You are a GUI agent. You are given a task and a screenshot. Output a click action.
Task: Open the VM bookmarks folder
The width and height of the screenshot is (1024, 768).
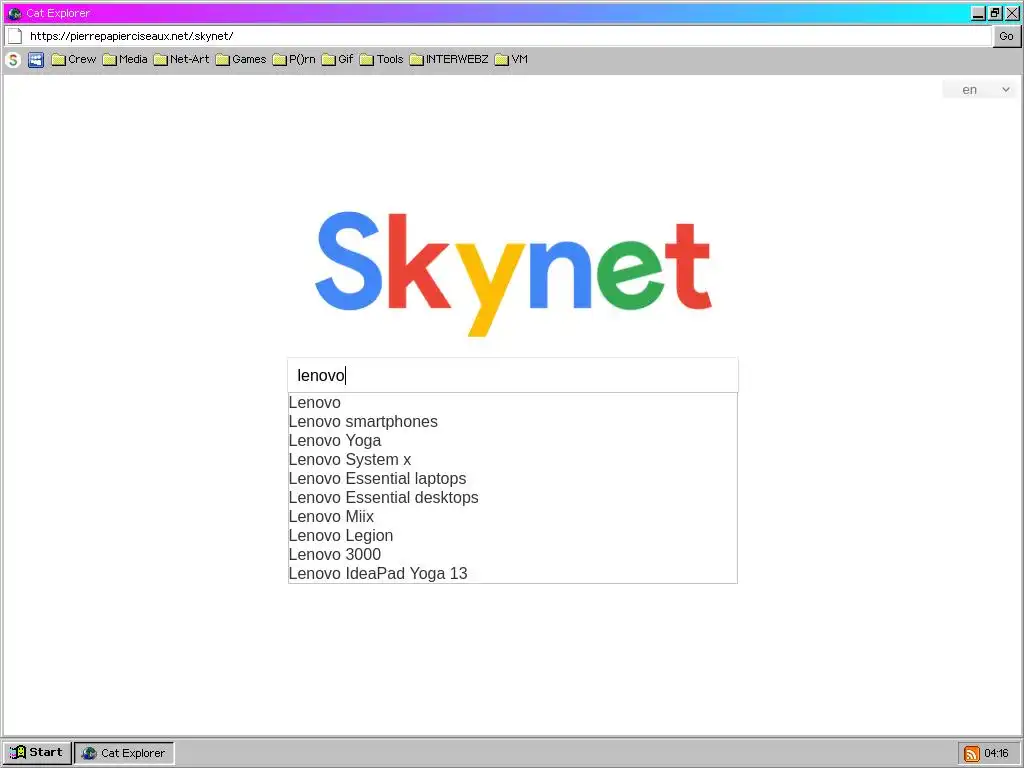tap(511, 59)
